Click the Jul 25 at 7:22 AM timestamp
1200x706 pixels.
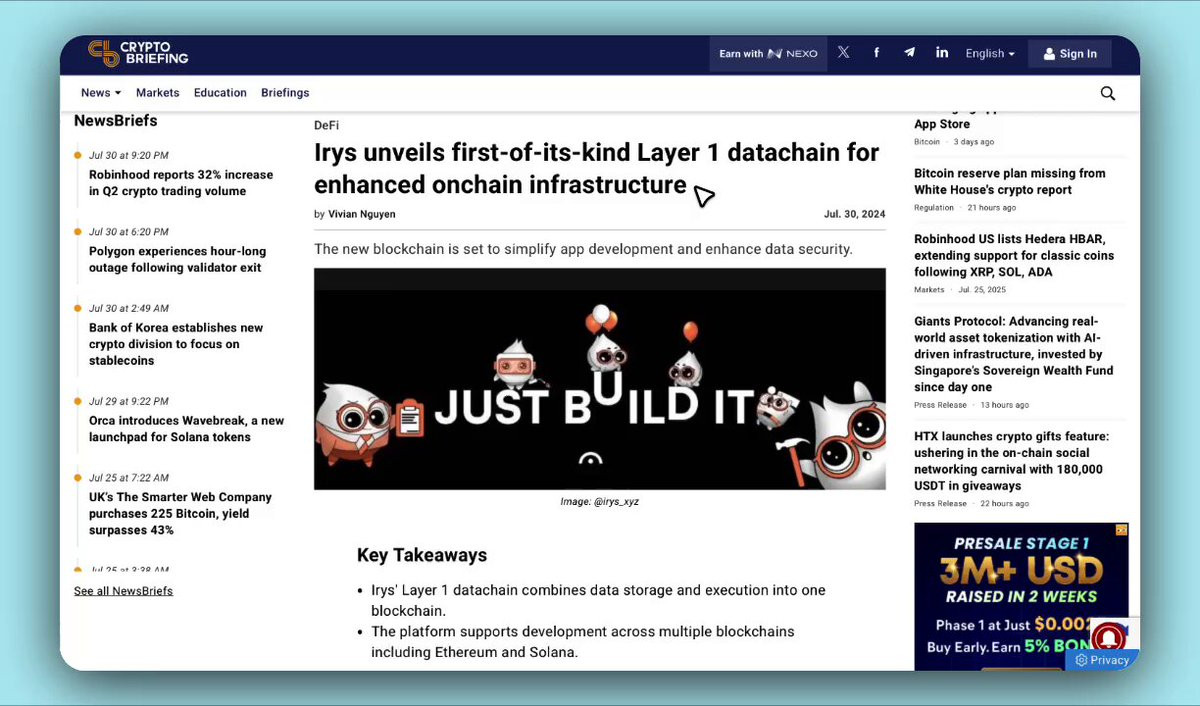(x=129, y=478)
